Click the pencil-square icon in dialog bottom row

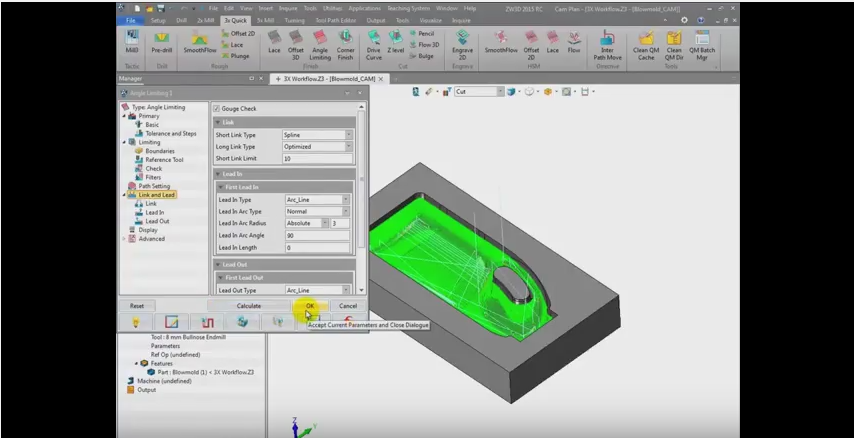[x=171, y=322]
